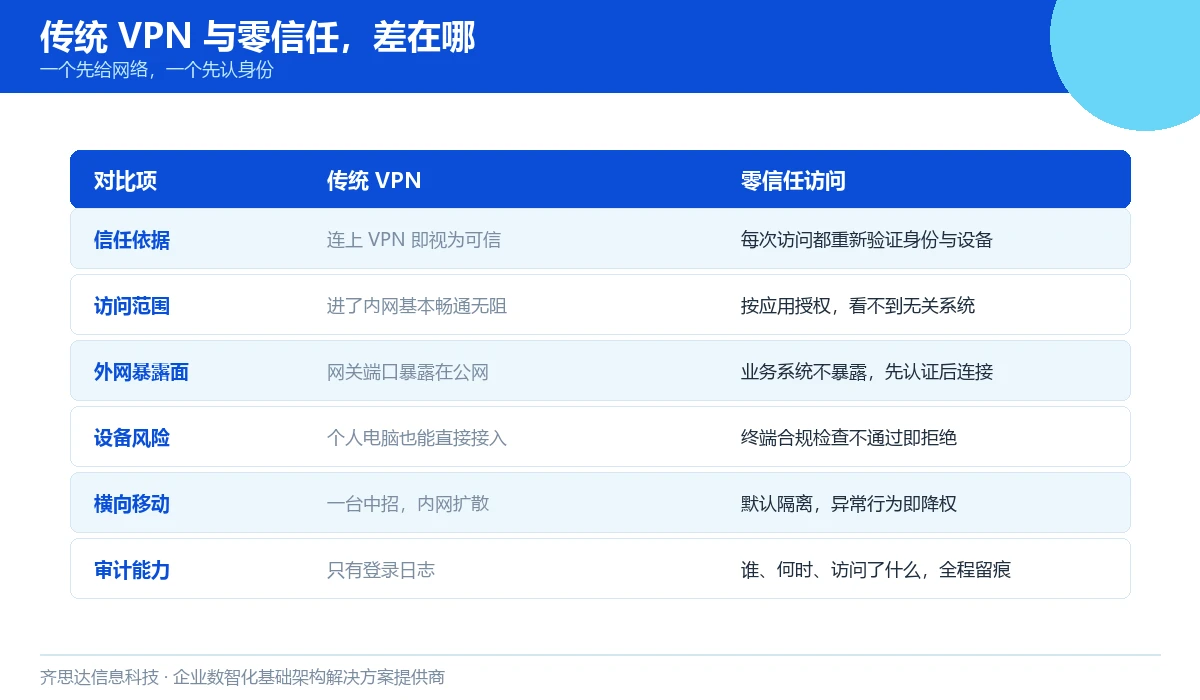Select the row label 横向移动
Image resolution: width=1200 pixels, height=700 pixels.
click(x=132, y=504)
